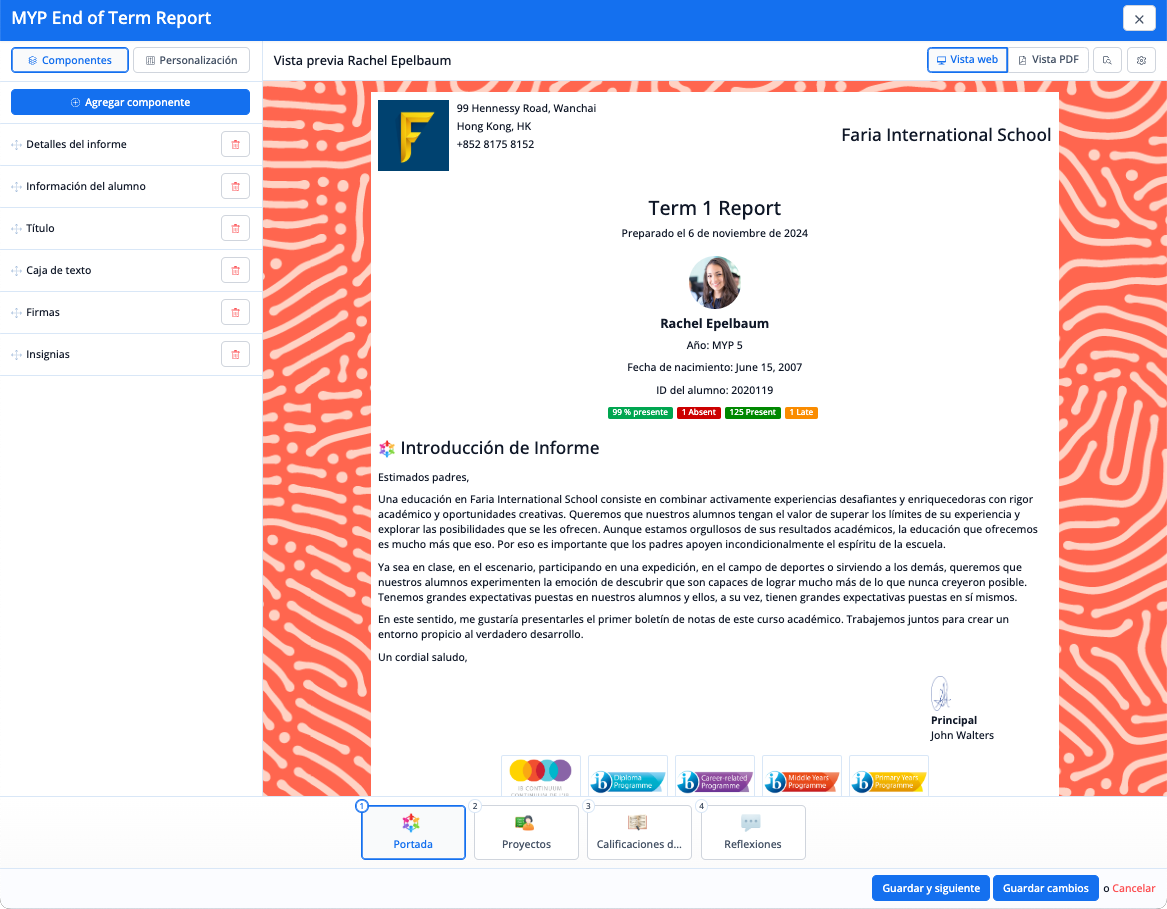Open the Personalización tab

191,60
